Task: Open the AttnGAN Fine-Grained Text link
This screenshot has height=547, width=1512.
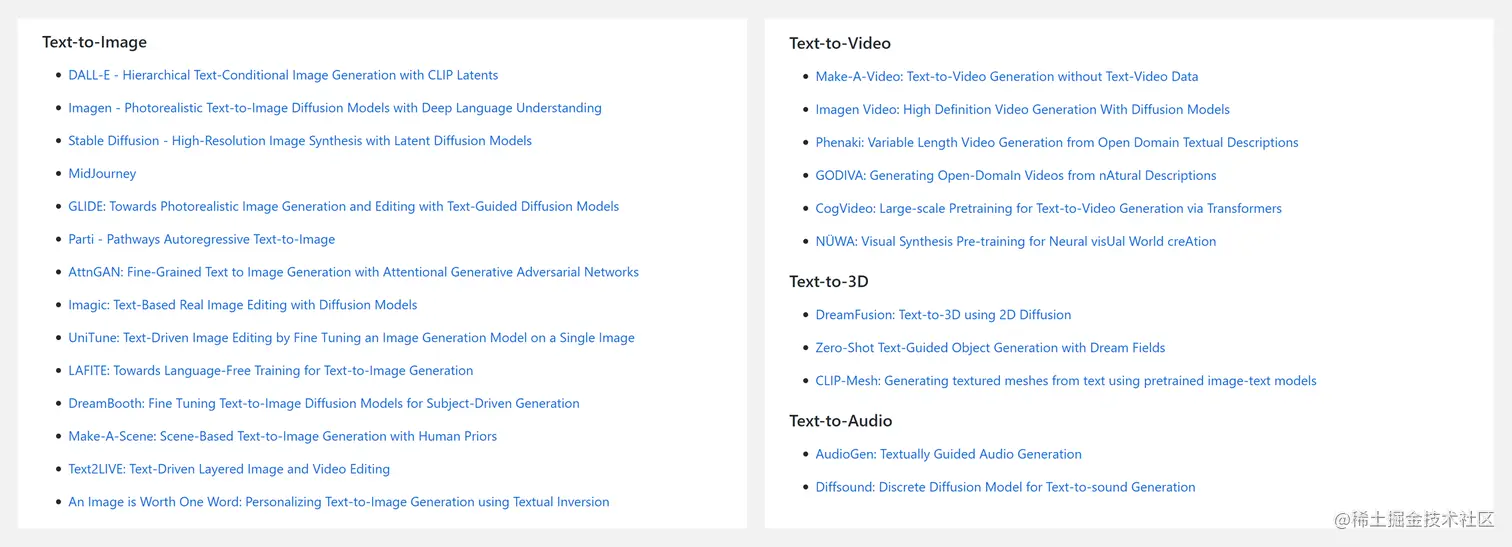Action: coord(353,272)
